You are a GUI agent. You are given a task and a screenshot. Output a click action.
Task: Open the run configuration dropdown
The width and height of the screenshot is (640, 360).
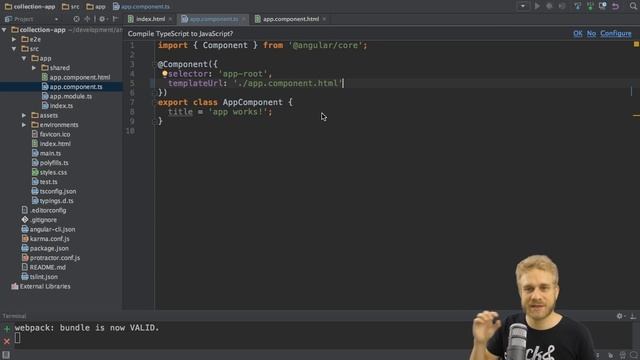[523, 6]
